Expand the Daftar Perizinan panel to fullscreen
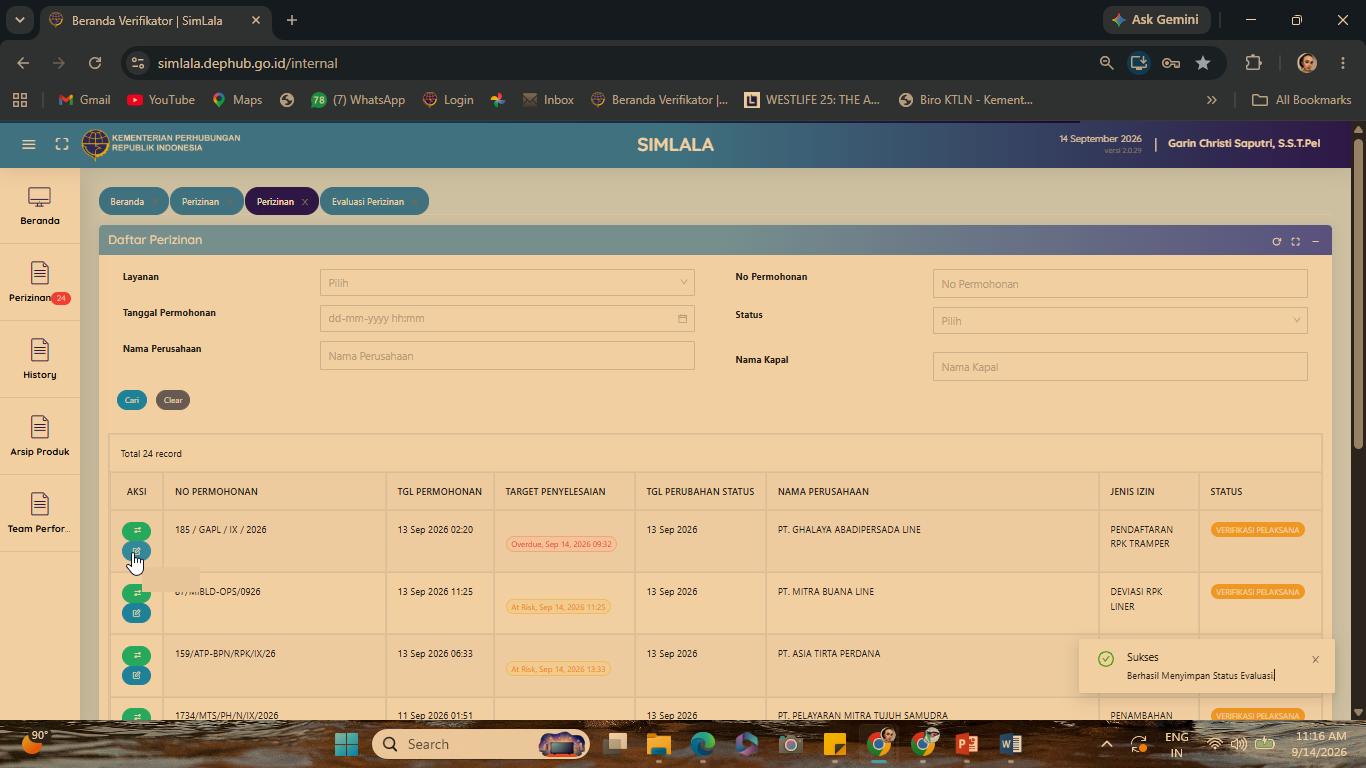This screenshot has height=768, width=1366. [1296, 241]
